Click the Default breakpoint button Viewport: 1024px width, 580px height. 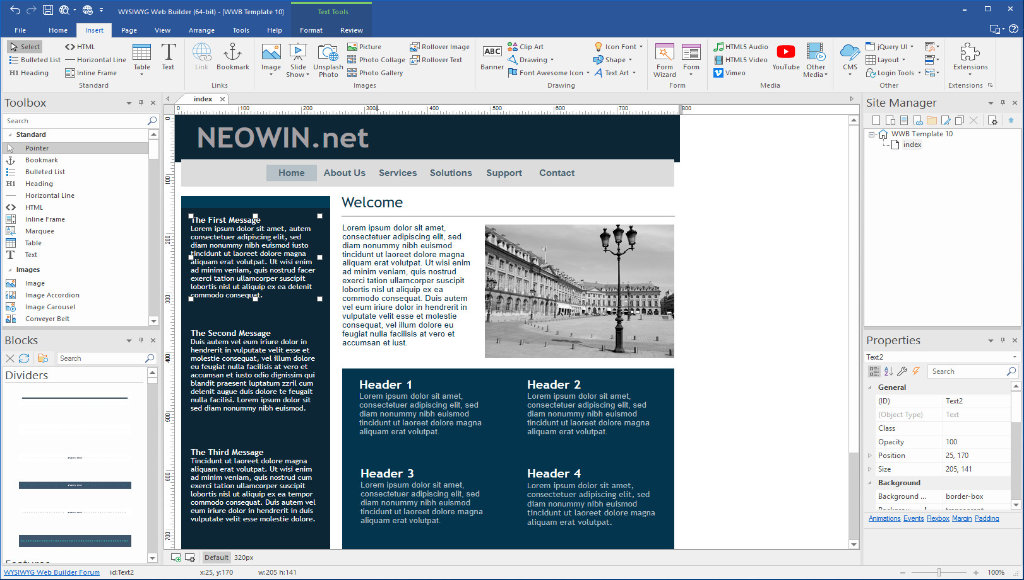(216, 557)
